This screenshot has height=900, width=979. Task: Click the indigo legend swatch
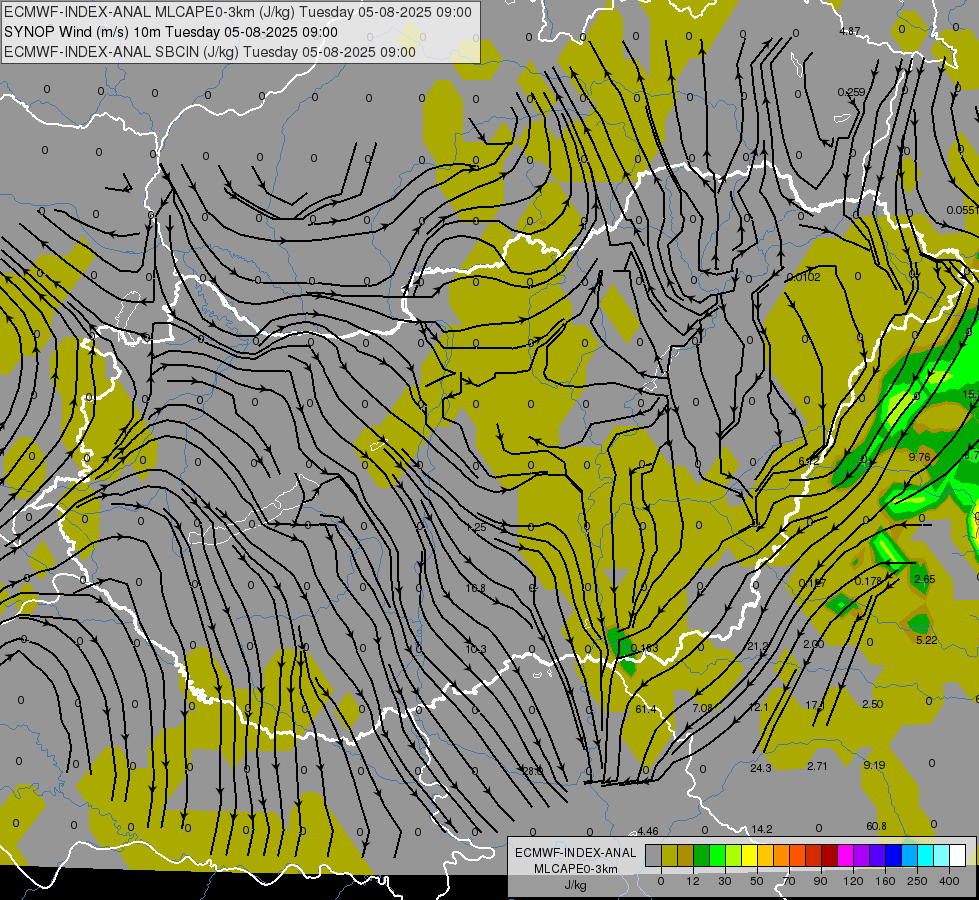tap(878, 855)
